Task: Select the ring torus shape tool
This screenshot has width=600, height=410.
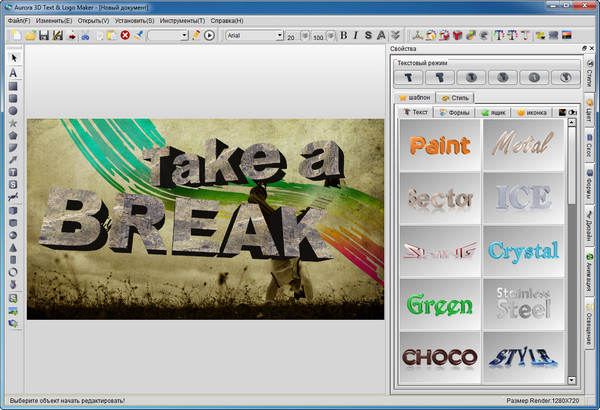Action: [x=13, y=272]
